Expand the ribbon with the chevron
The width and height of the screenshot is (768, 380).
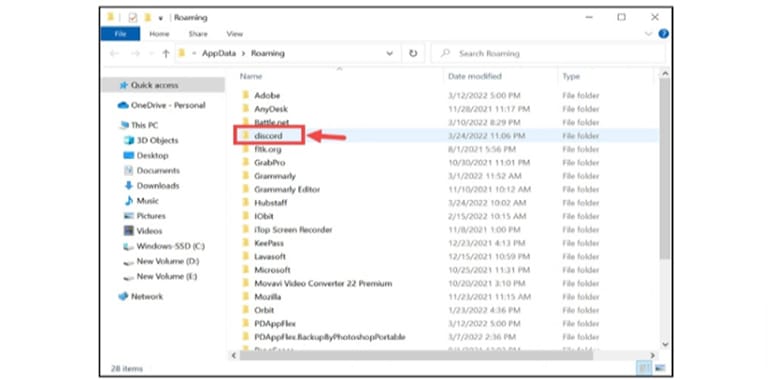[x=648, y=34]
